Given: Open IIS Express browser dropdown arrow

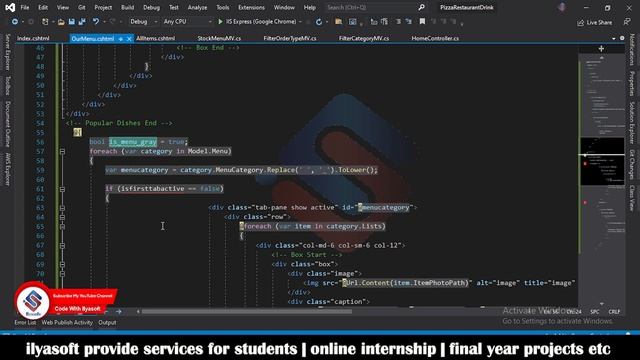Looking at the screenshot, I should tap(300, 22).
